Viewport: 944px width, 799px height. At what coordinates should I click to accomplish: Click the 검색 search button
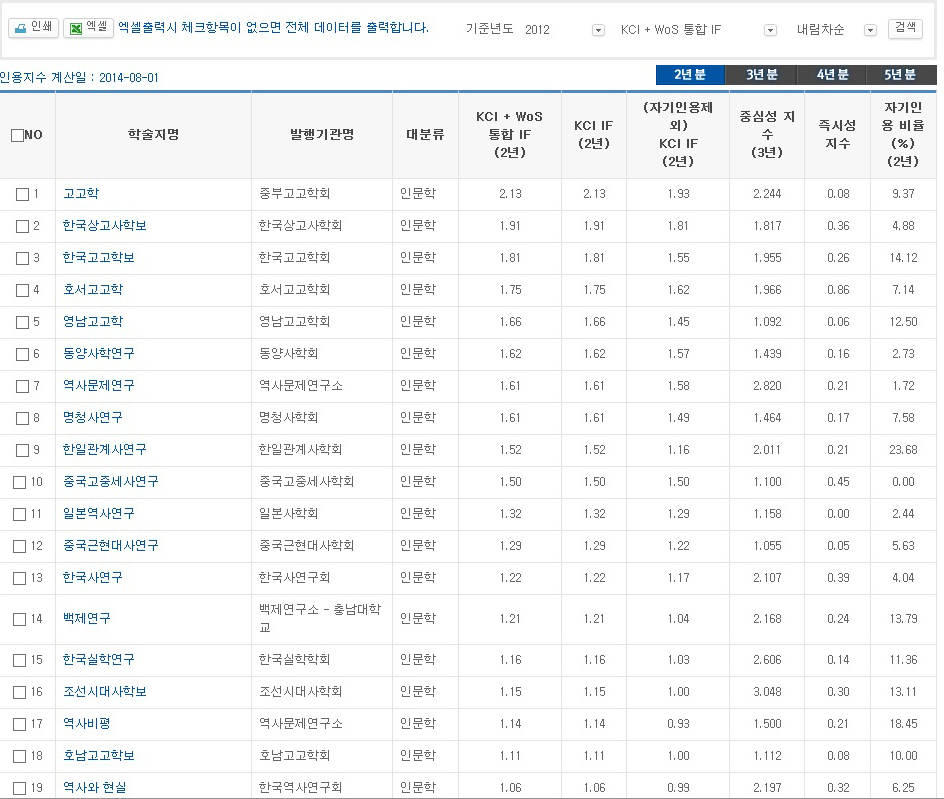coord(905,28)
